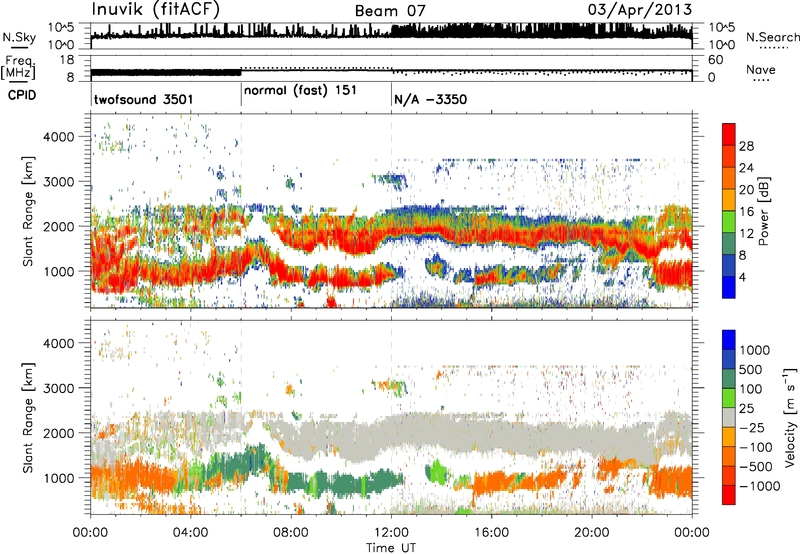Click the '04:00' time axis tick label

tap(190, 533)
